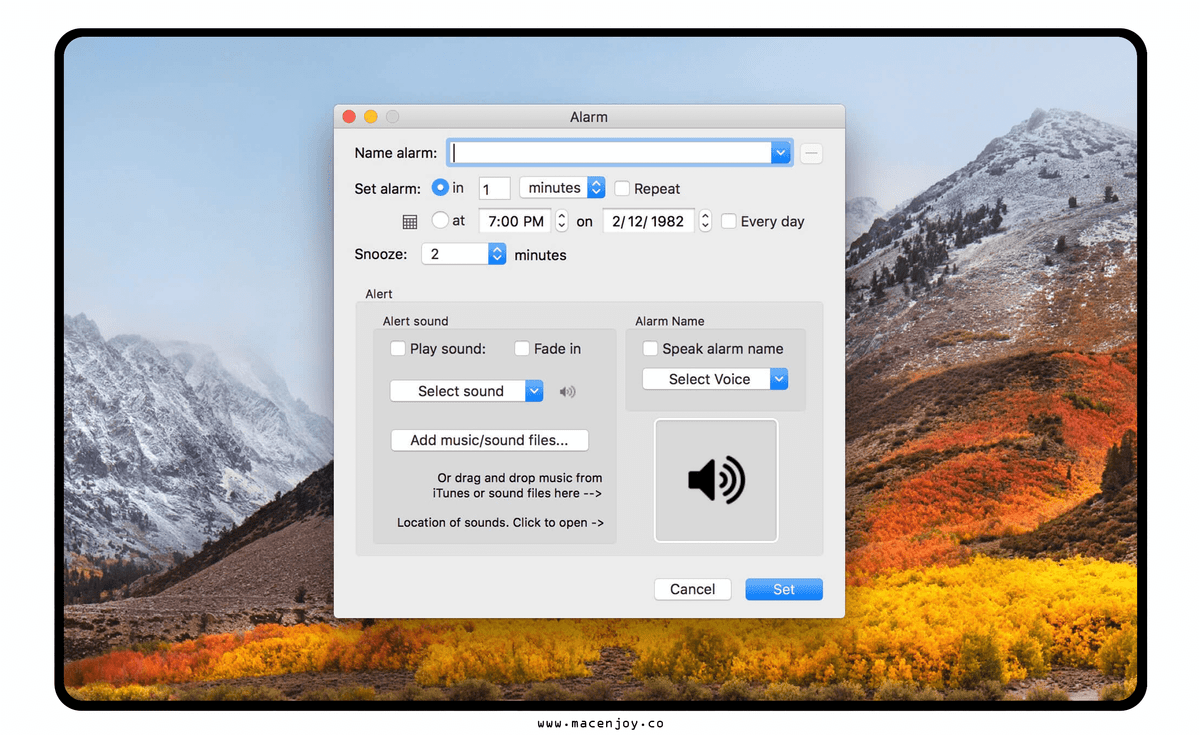Click the "in" minutes number field
This screenshot has height=735, width=1200.
(494, 188)
